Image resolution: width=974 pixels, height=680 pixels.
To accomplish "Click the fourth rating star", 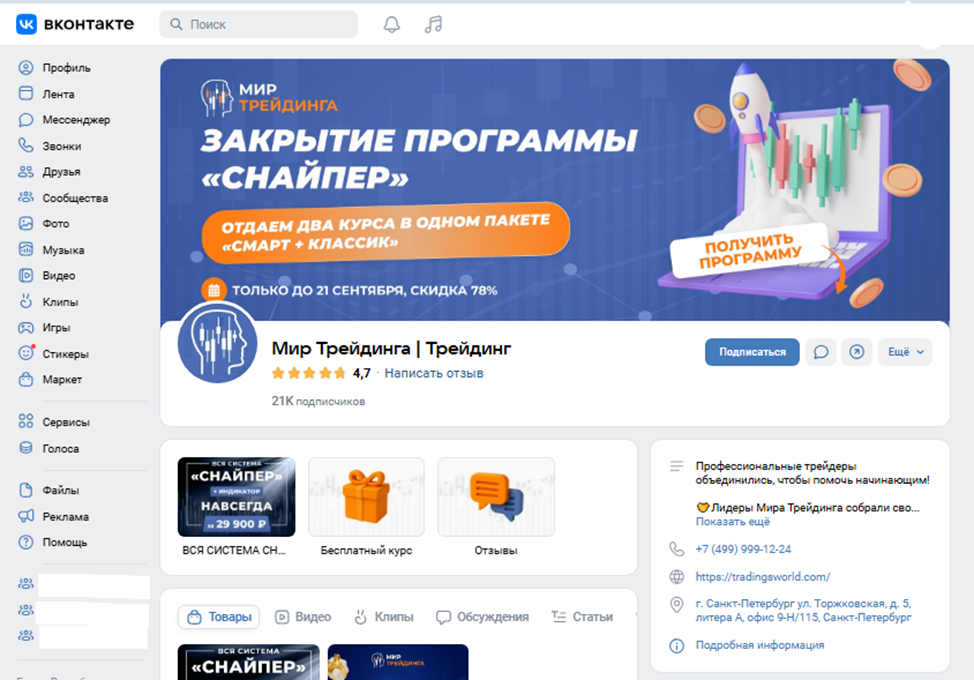I will click(x=324, y=371).
